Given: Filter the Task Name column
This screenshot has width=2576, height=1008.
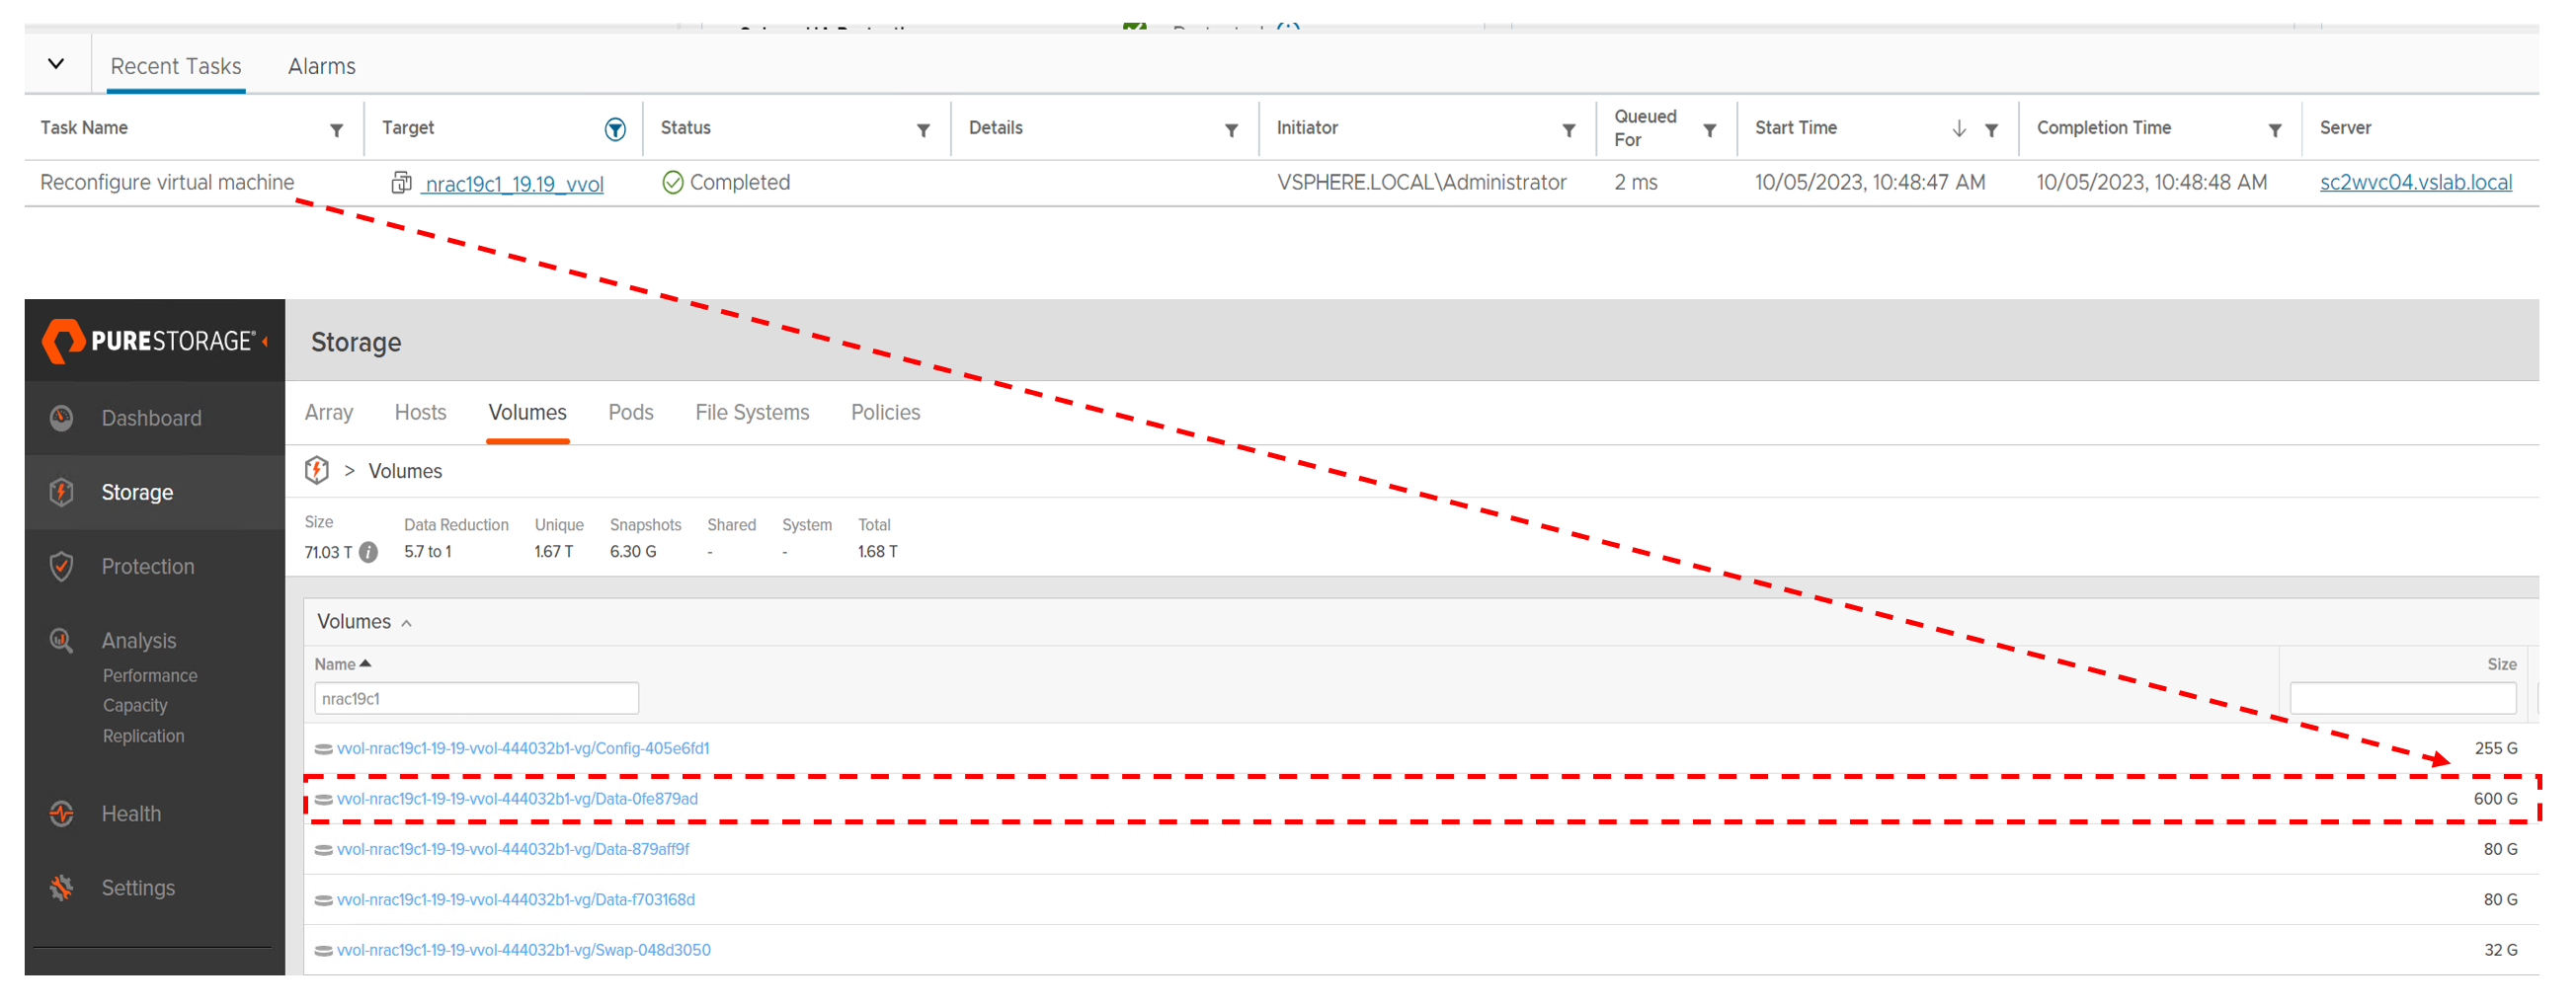Looking at the screenshot, I should point(337,130).
